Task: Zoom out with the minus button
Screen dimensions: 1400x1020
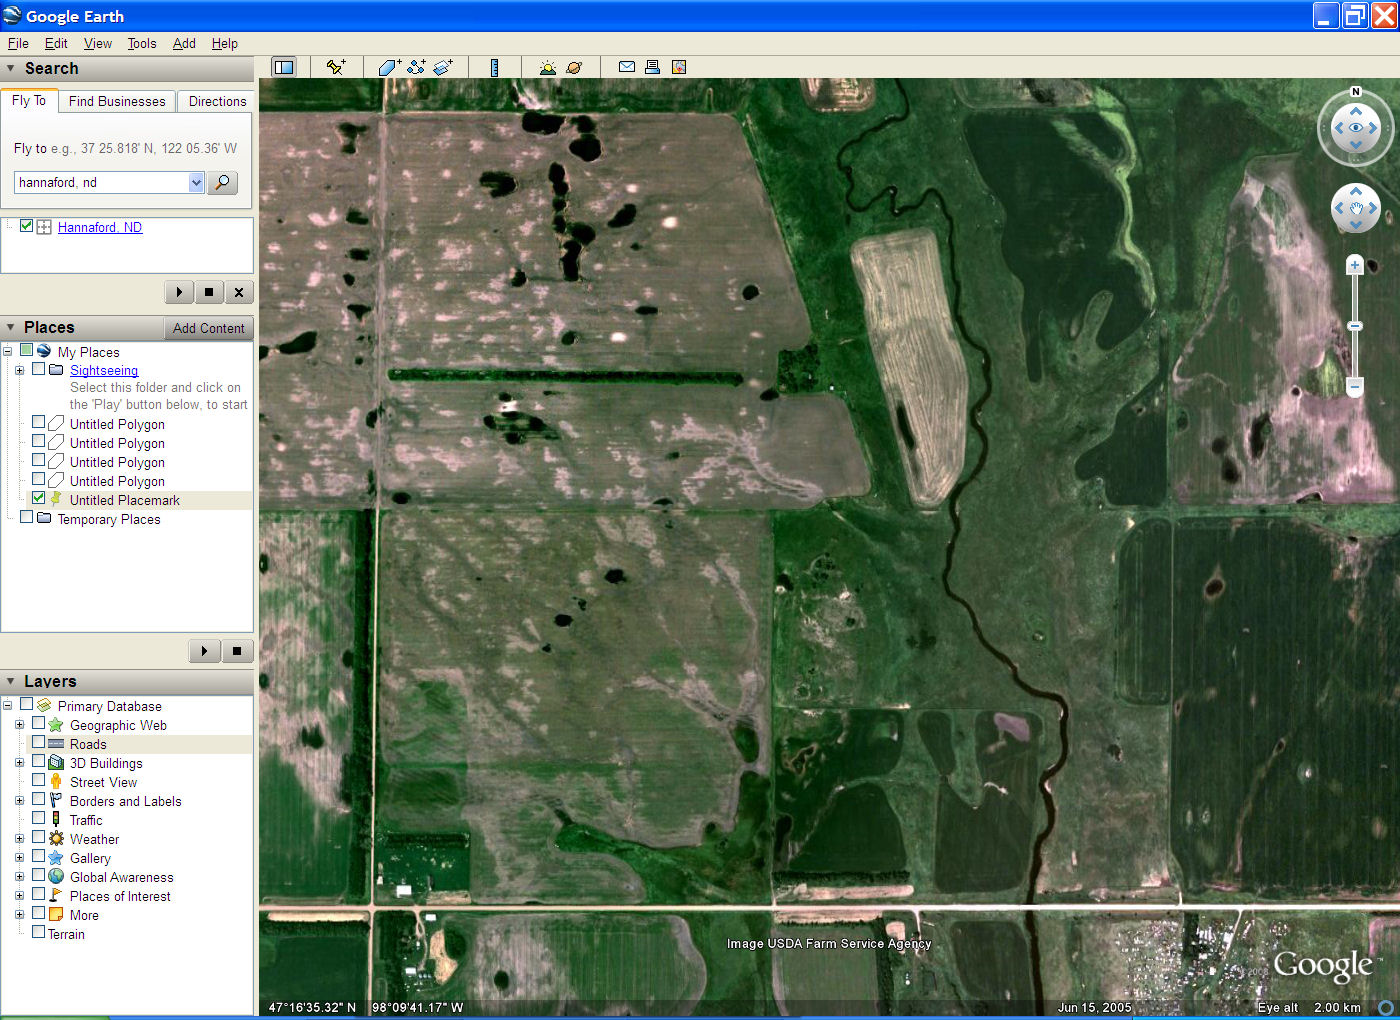Action: click(x=1355, y=386)
